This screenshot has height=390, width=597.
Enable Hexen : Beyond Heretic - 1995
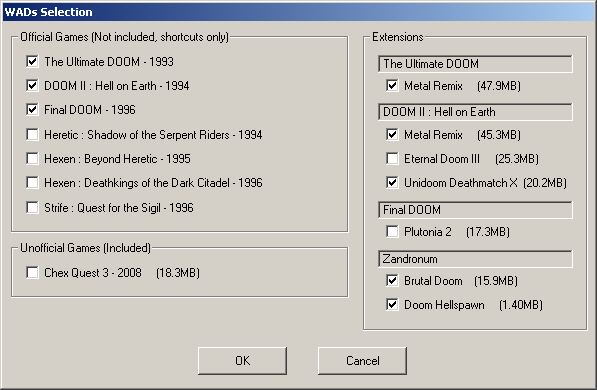[32, 158]
